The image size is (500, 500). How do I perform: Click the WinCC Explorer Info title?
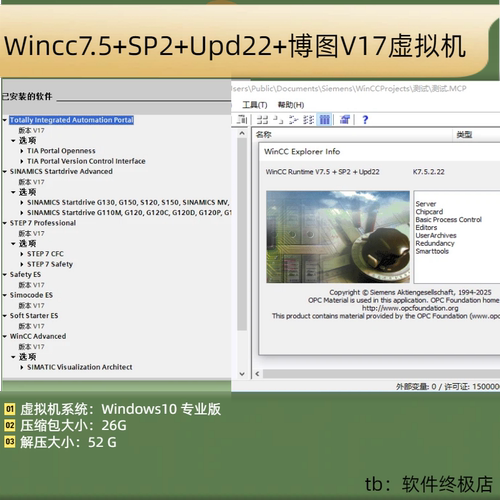pyautogui.click(x=302, y=152)
